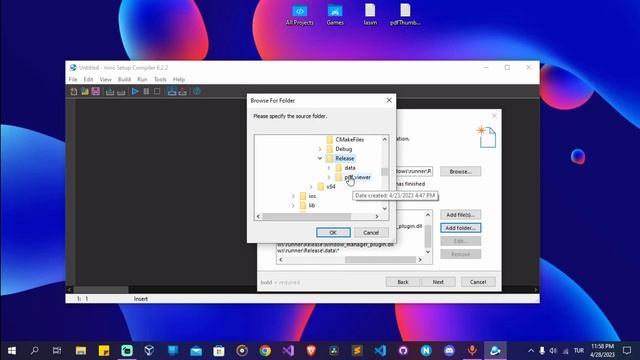Click the Target Setup toolbar icon
Viewport: 640px width, 360px height.
pyautogui.click(x=172, y=91)
